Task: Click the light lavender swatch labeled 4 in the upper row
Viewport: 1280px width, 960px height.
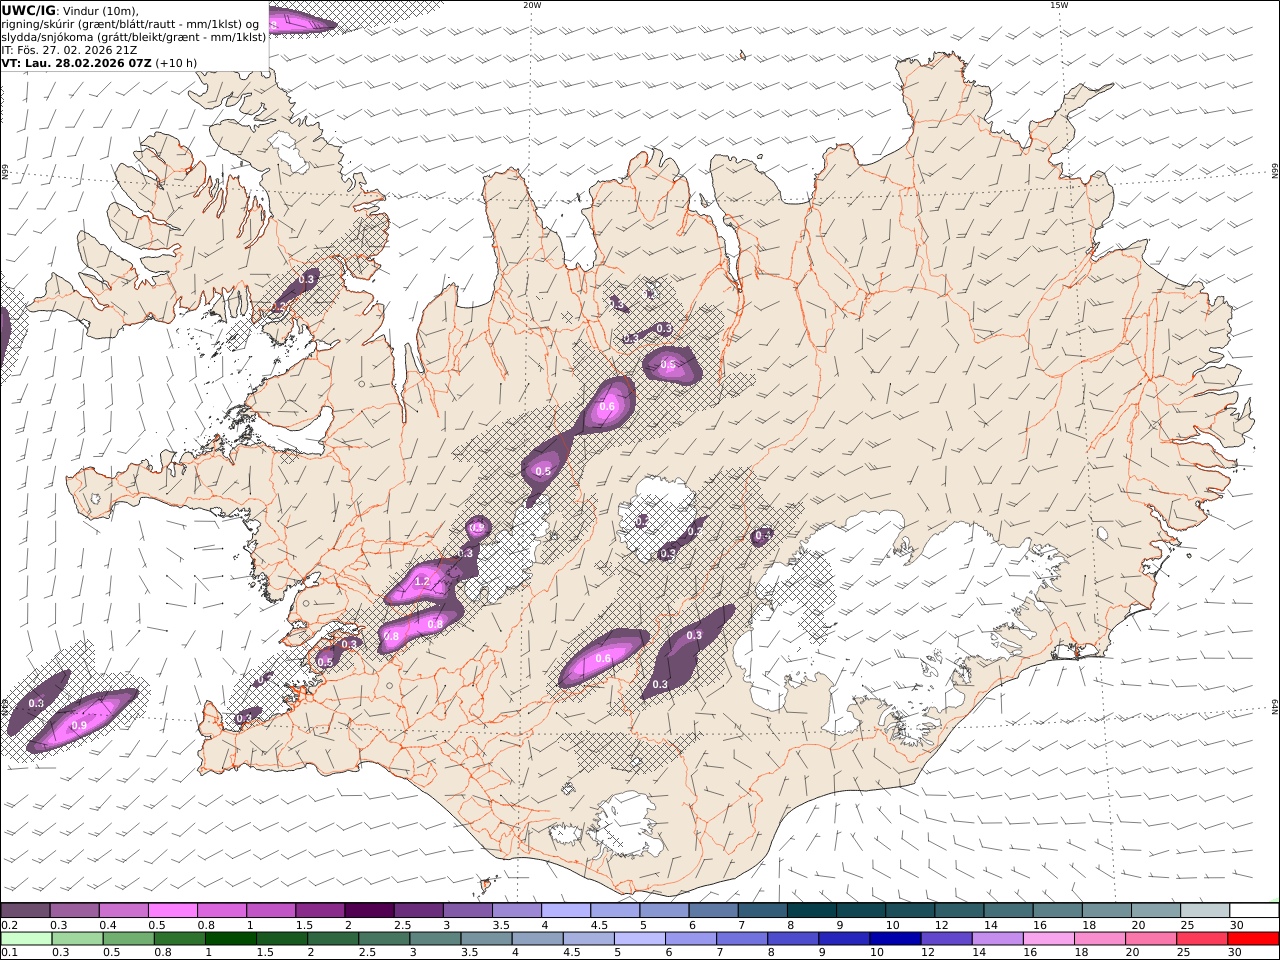Action: [566, 910]
